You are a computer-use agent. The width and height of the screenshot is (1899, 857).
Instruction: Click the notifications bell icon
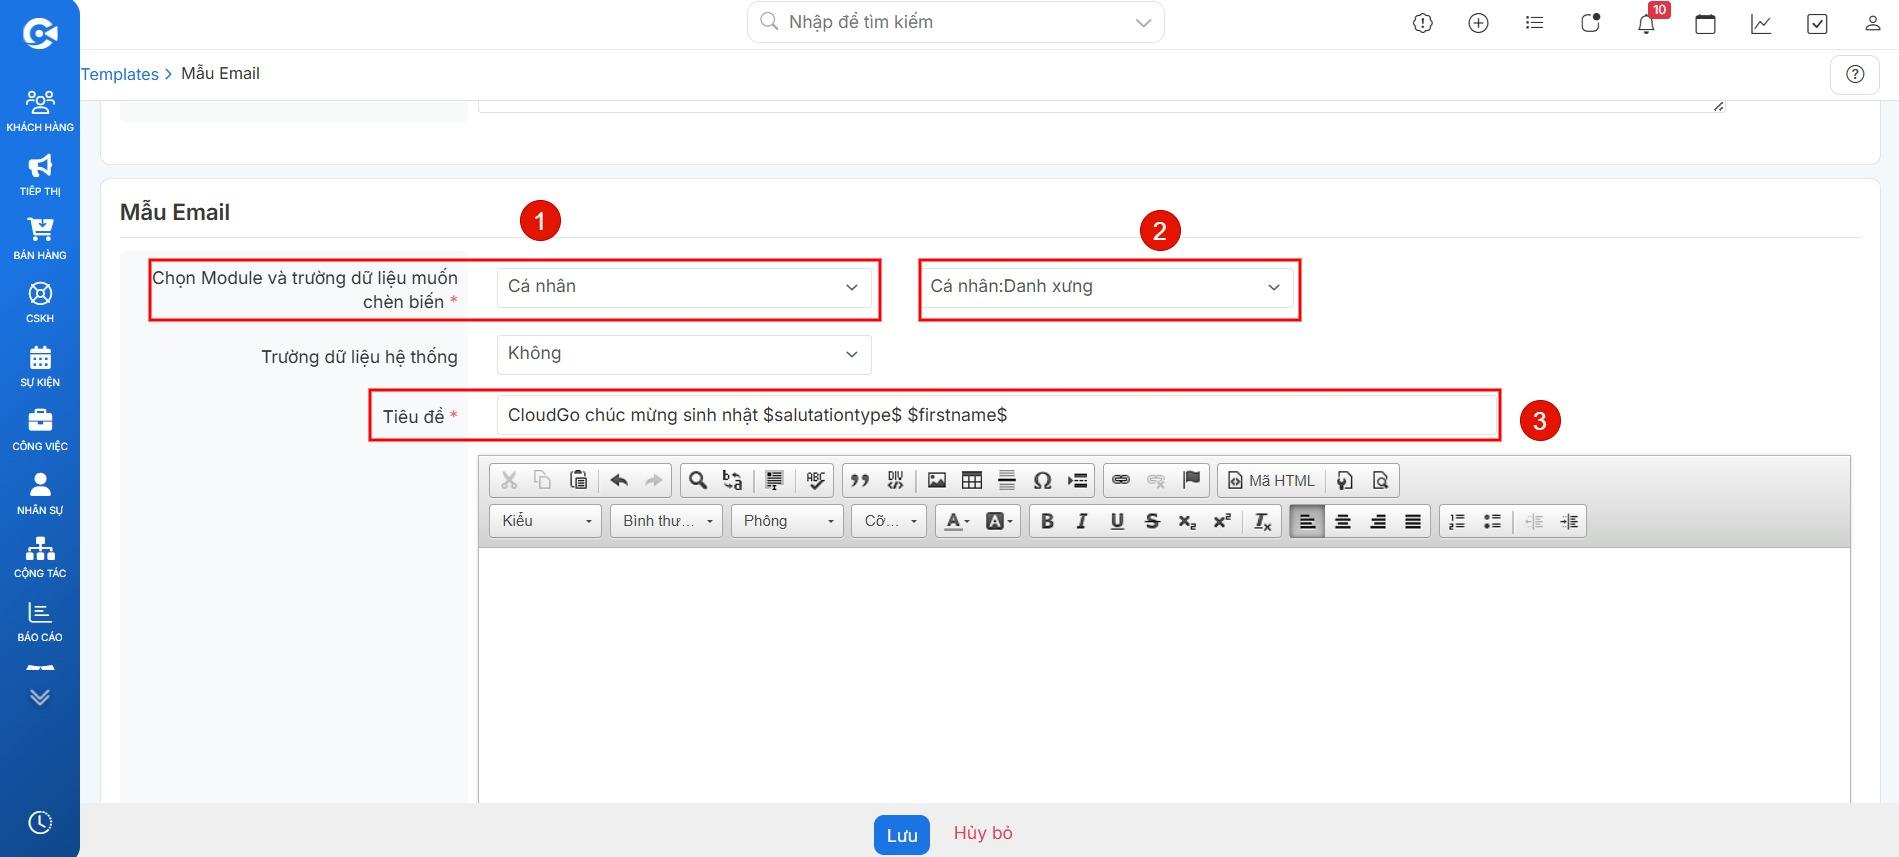[x=1646, y=23]
